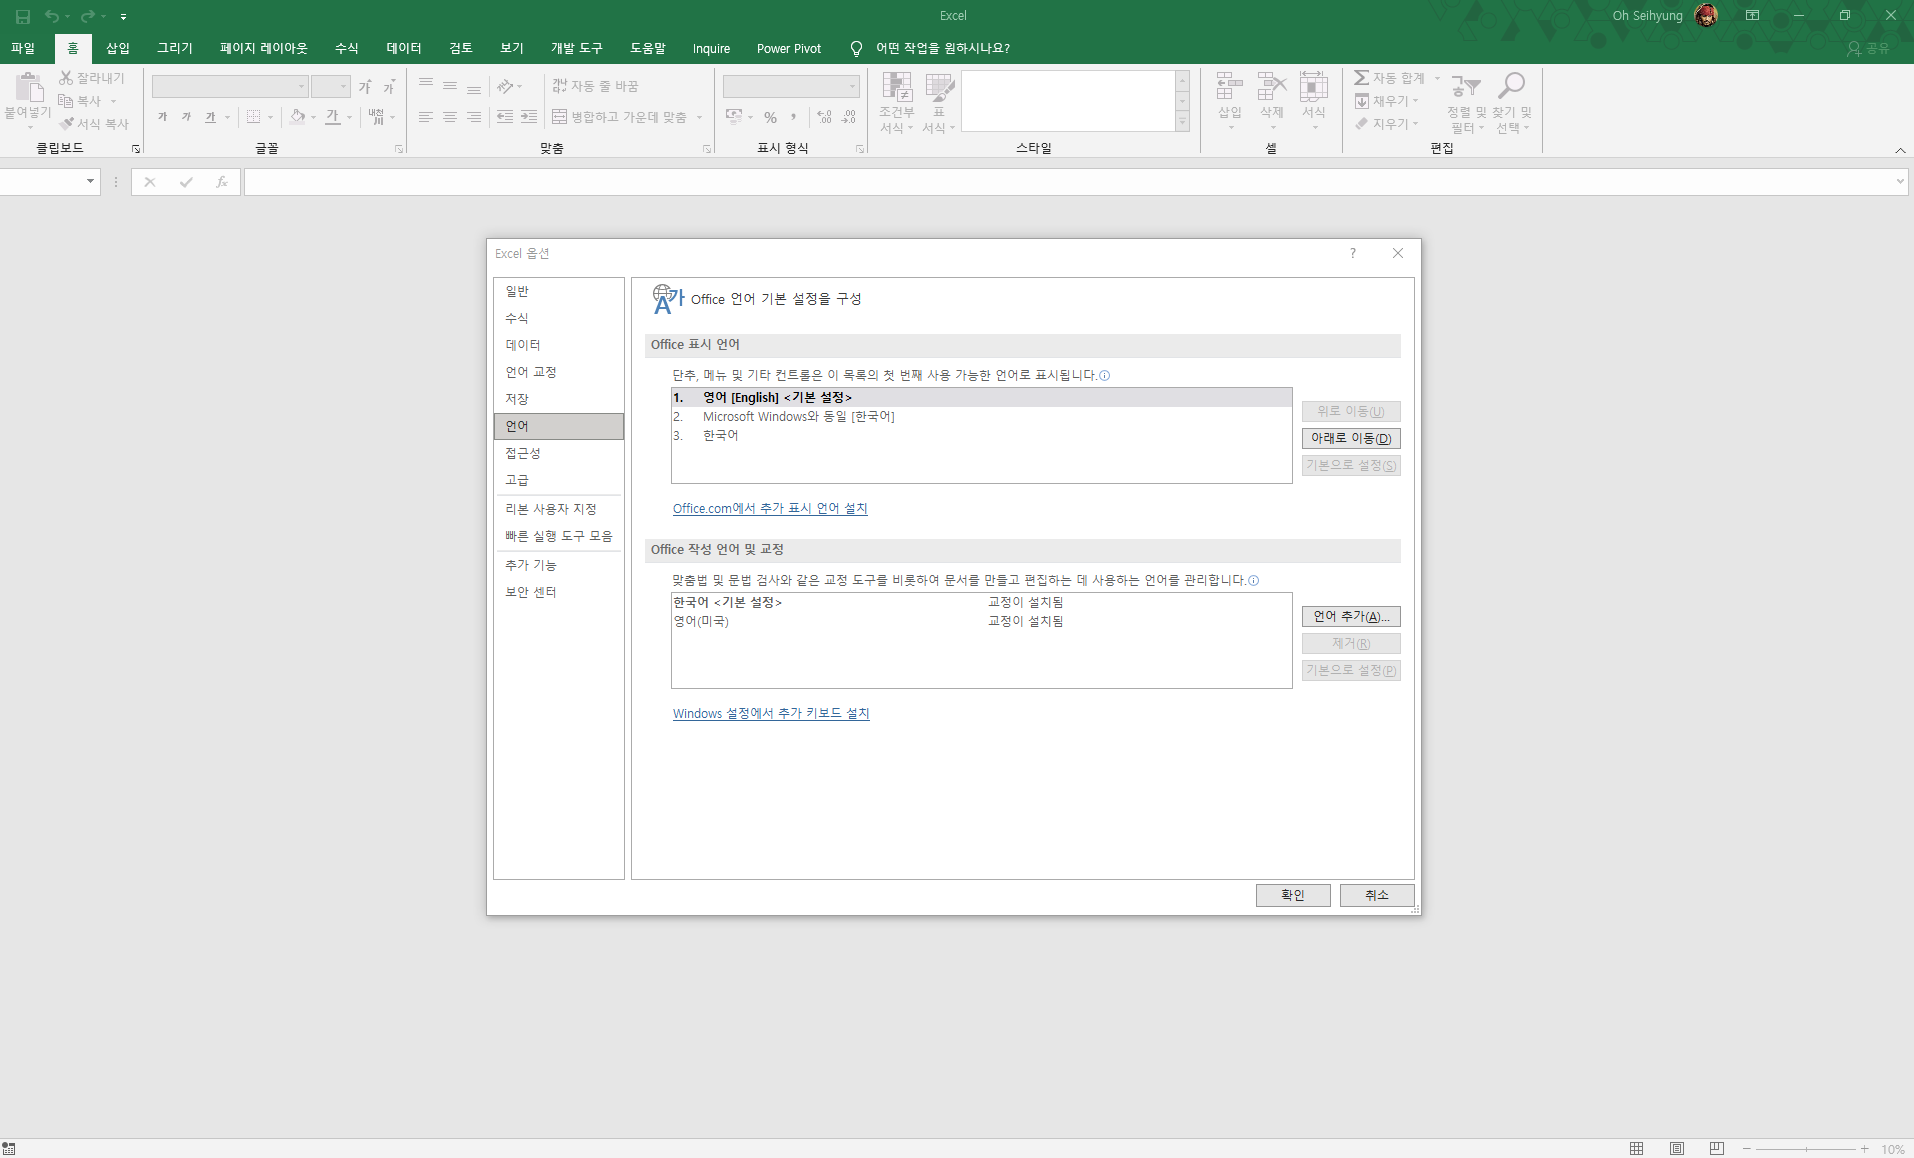Select 영어(미국) in authoring languages list

point(981,621)
